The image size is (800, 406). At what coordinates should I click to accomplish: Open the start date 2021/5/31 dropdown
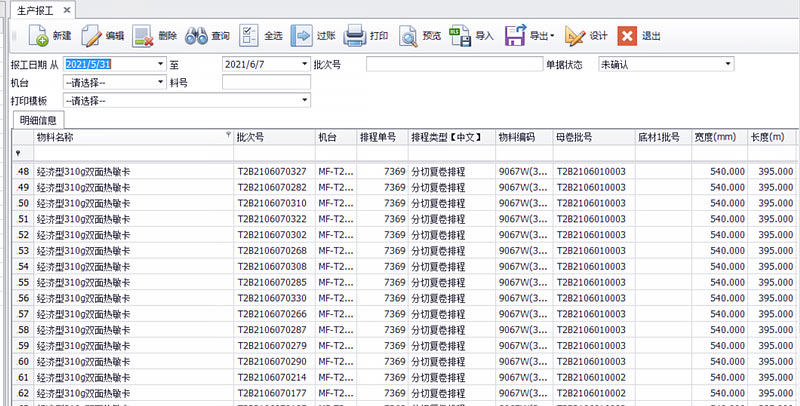pos(160,64)
